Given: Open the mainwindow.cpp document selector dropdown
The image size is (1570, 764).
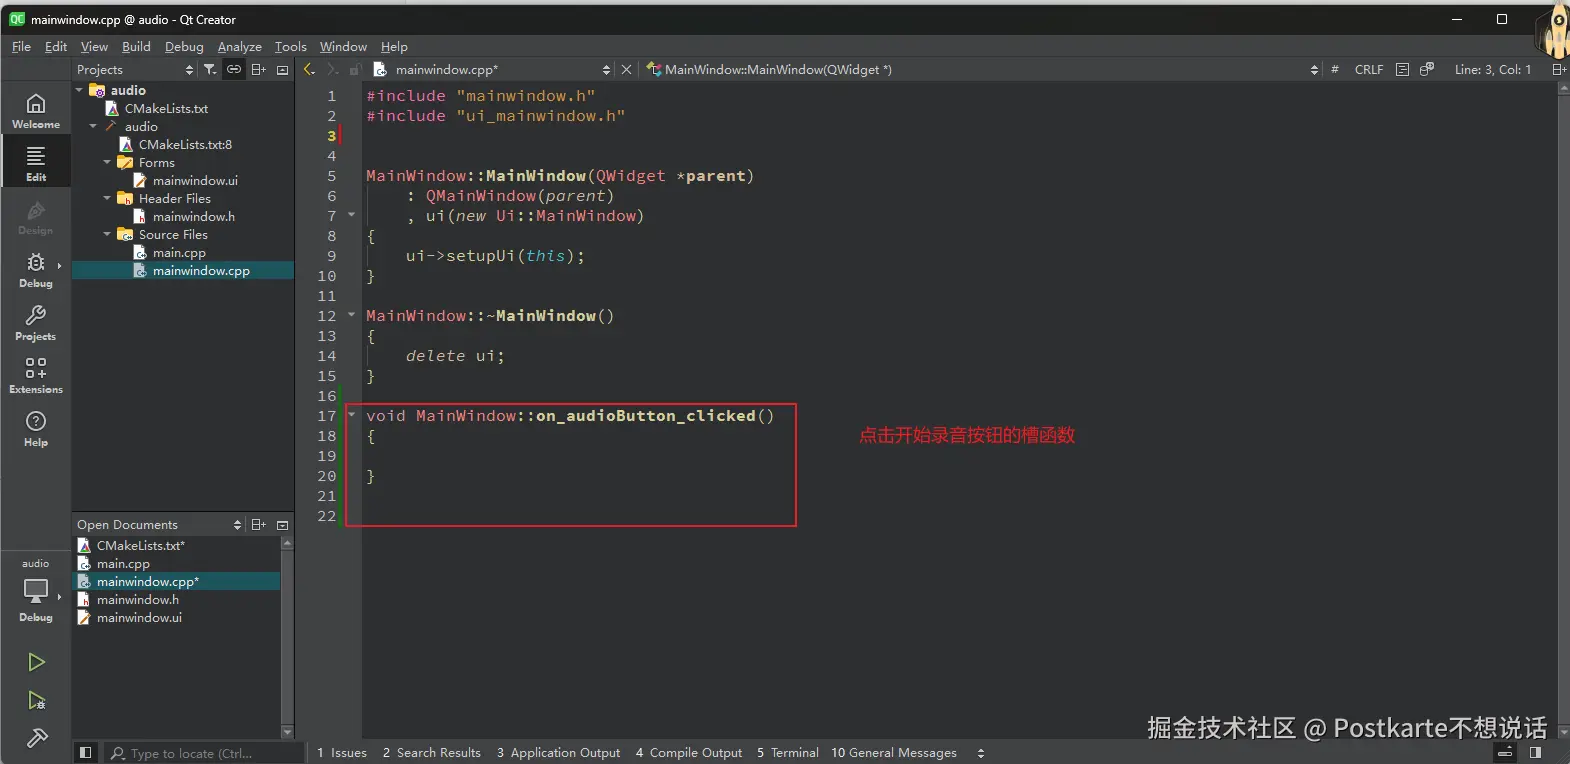Looking at the screenshot, I should (606, 69).
